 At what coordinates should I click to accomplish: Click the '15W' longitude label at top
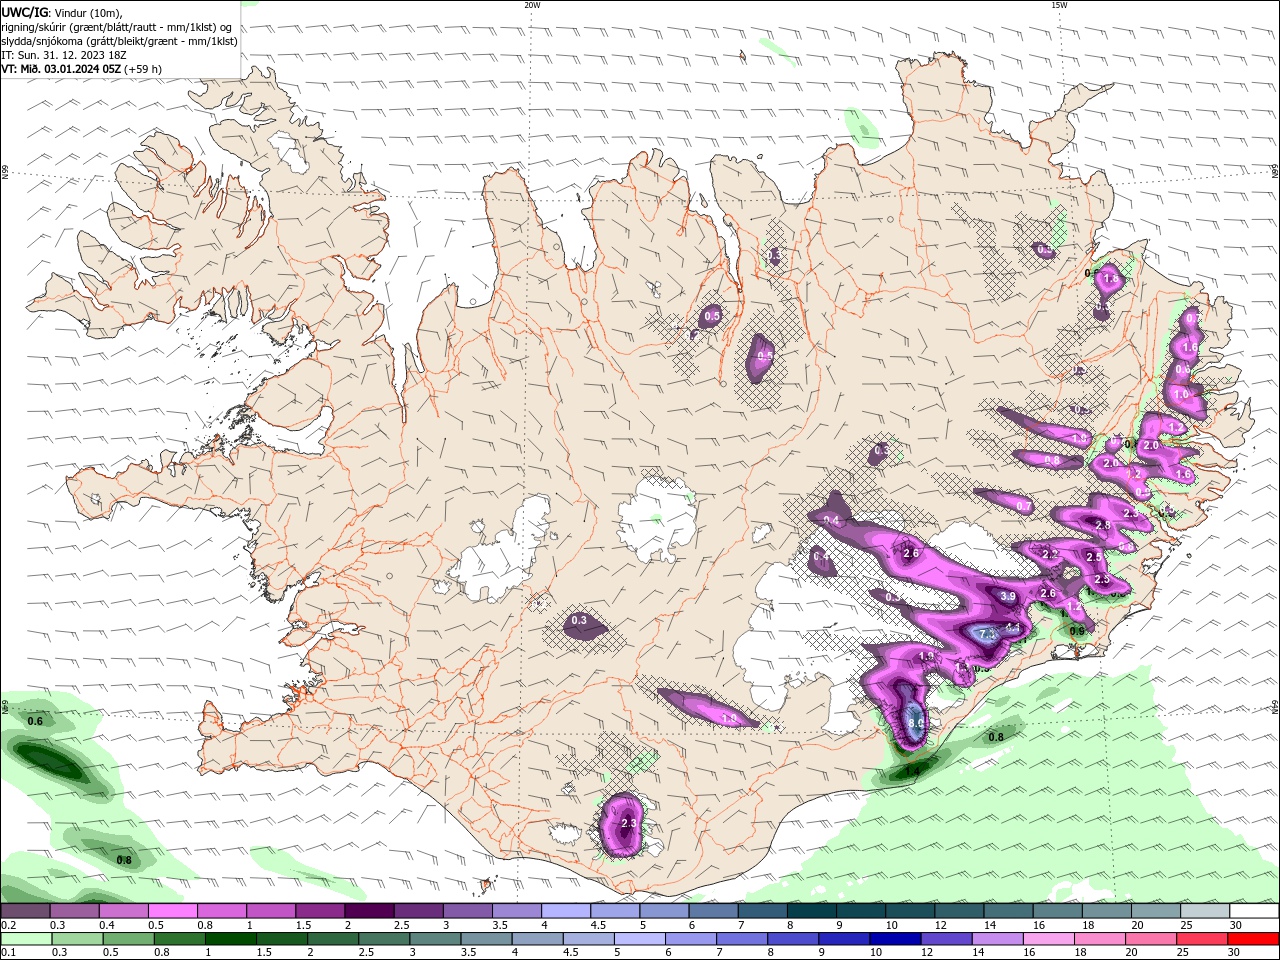tap(1059, 5)
